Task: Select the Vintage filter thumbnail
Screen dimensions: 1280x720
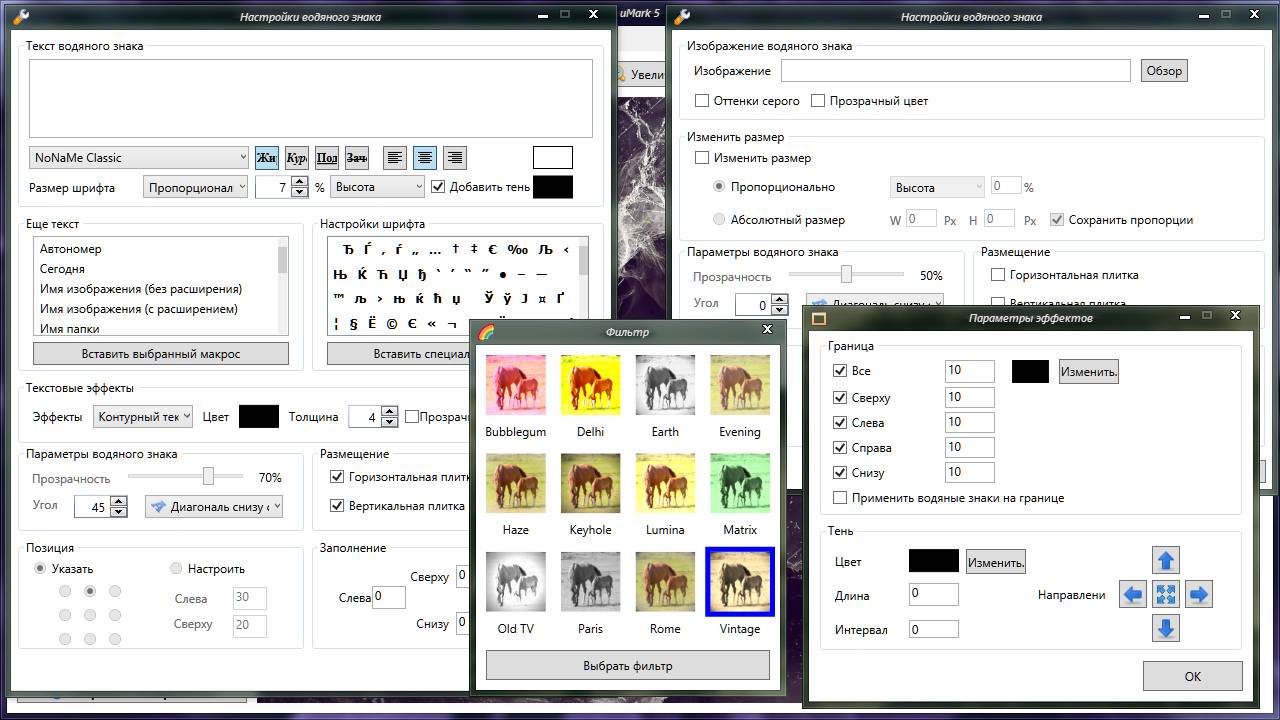Action: pyautogui.click(x=740, y=582)
